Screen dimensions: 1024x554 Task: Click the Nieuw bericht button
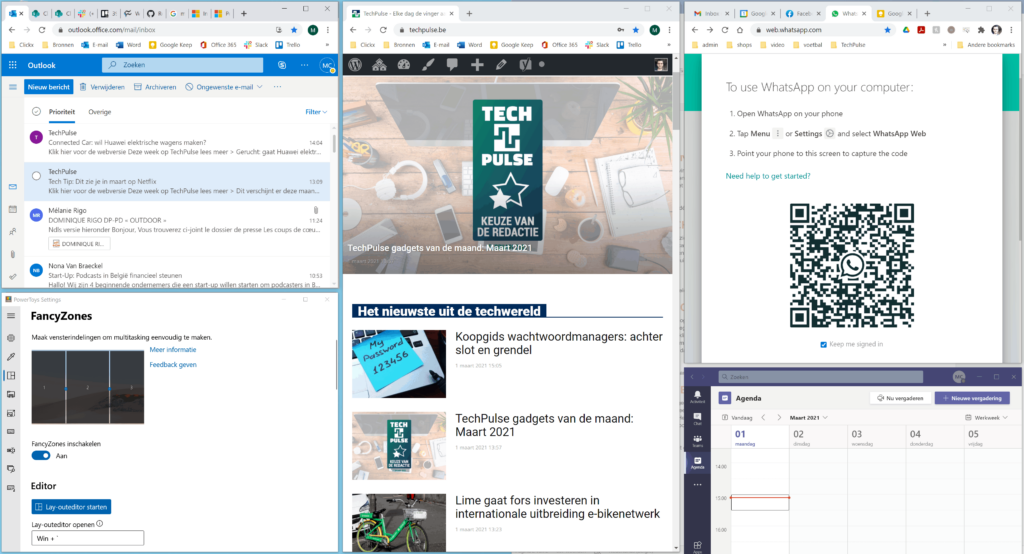[48, 87]
